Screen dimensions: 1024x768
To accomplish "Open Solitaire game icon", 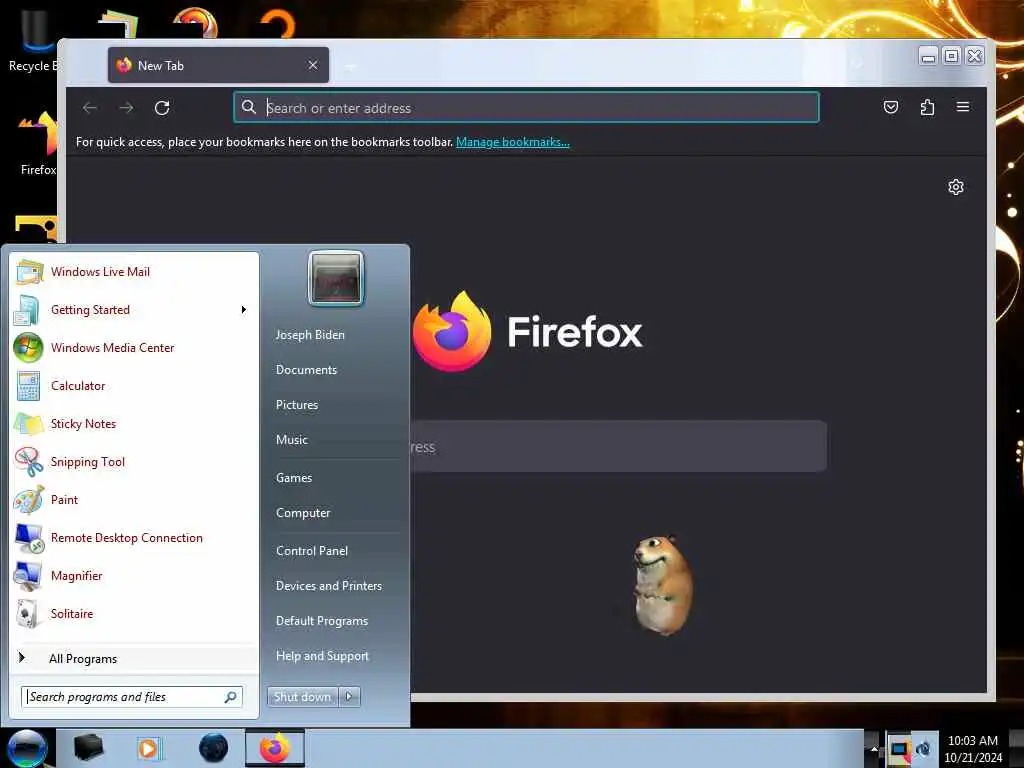I will 28,614.
